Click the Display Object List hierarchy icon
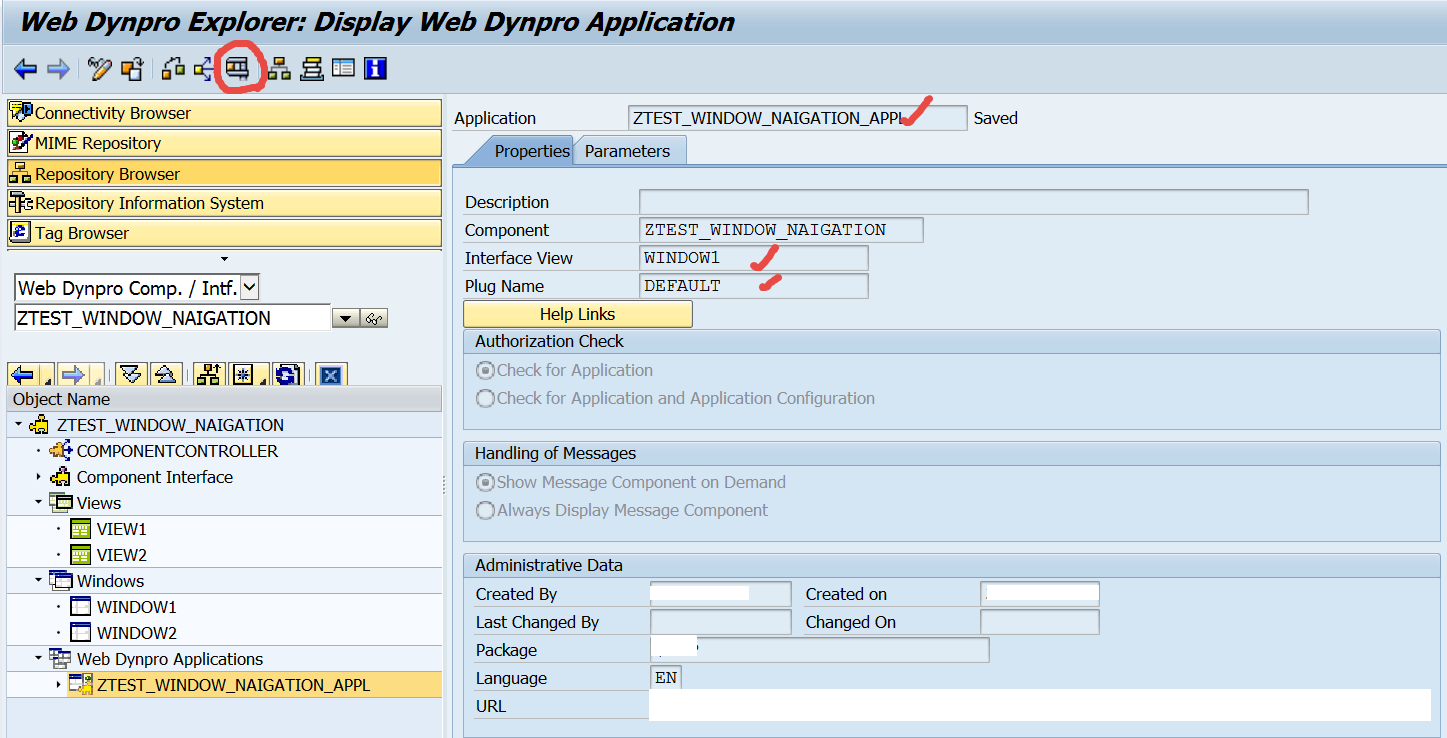Viewport: 1447px width, 738px height. pyautogui.click(x=279, y=69)
